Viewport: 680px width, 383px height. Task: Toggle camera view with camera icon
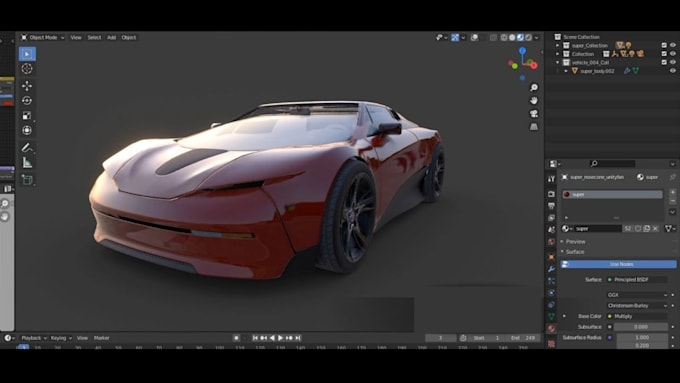click(x=534, y=114)
